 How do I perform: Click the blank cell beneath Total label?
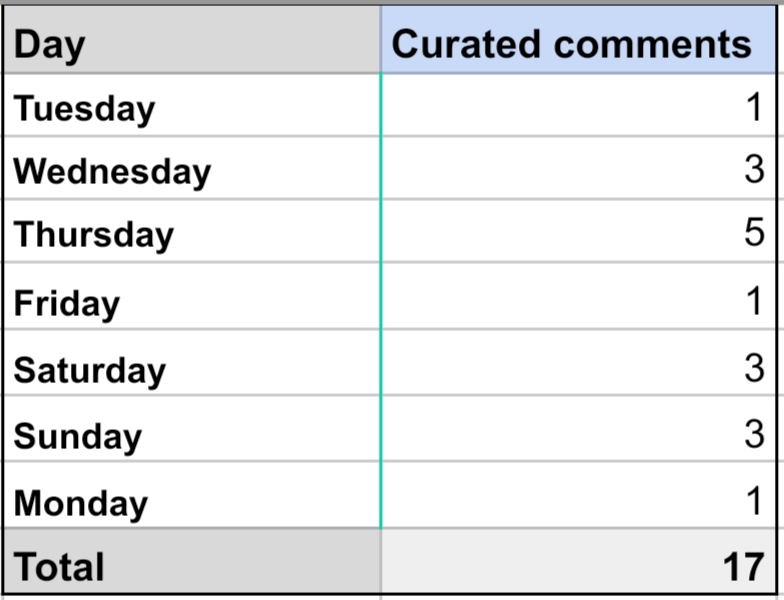[x=190, y=597]
